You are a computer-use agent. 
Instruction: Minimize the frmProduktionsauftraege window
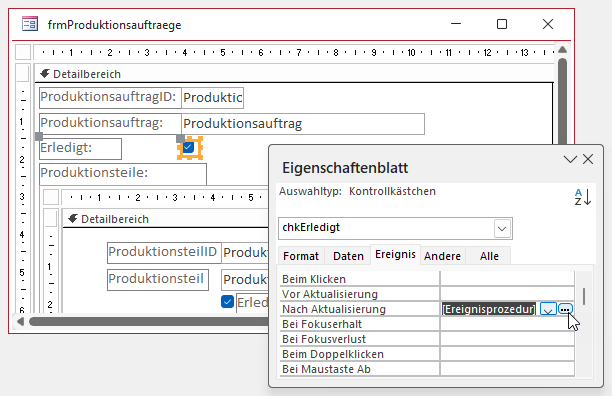456,24
